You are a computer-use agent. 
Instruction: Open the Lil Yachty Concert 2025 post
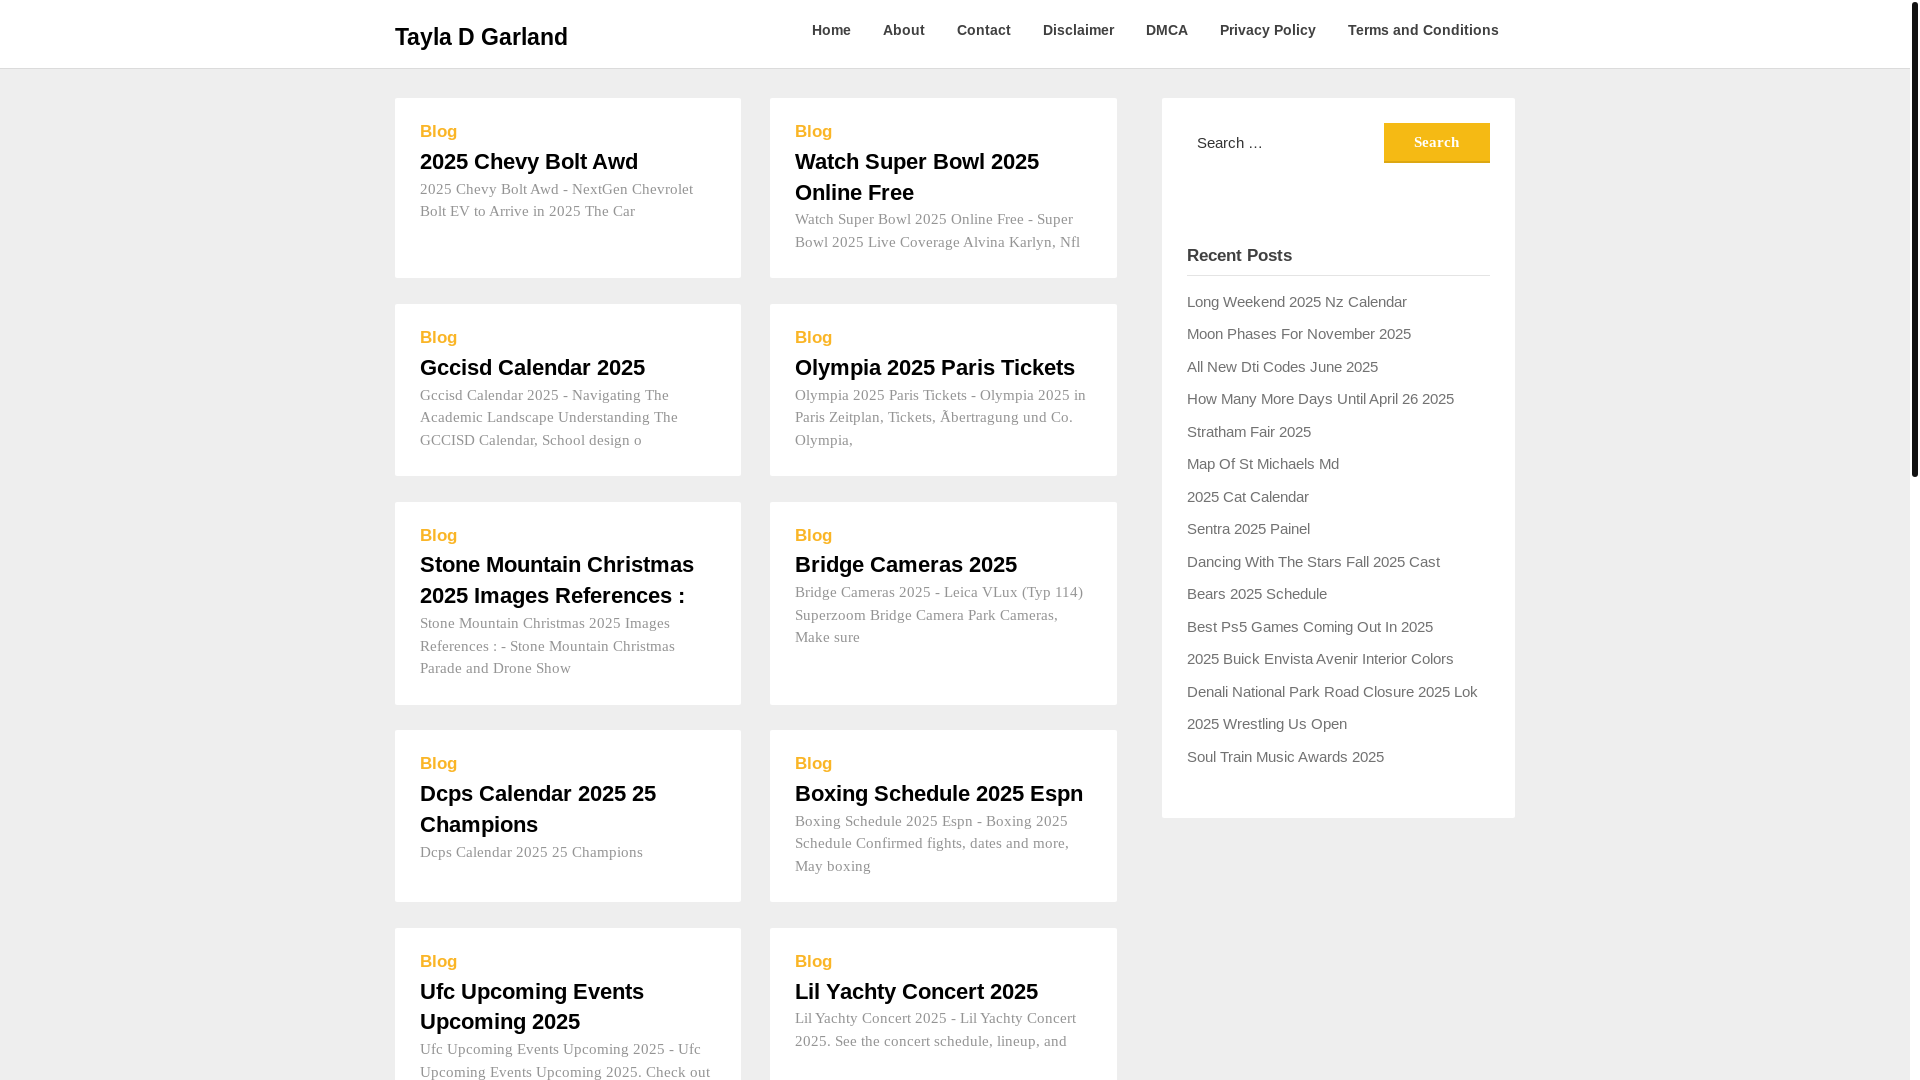tap(916, 992)
